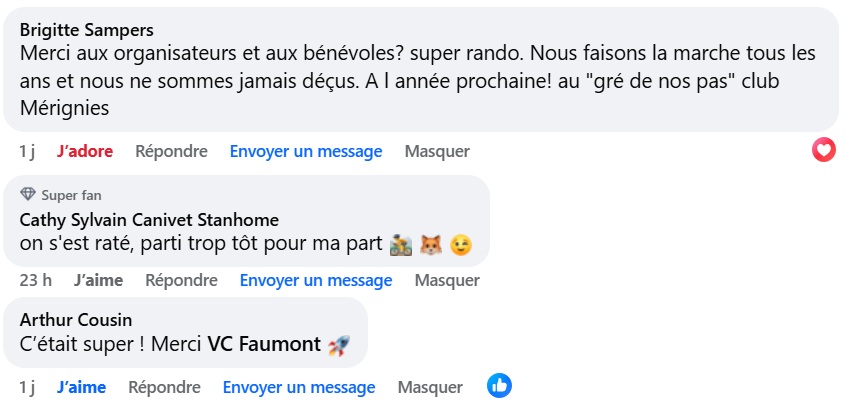This screenshot has height=404, width=845.
Task: Reply to Brigitte Sampers' comment
Action: [171, 152]
